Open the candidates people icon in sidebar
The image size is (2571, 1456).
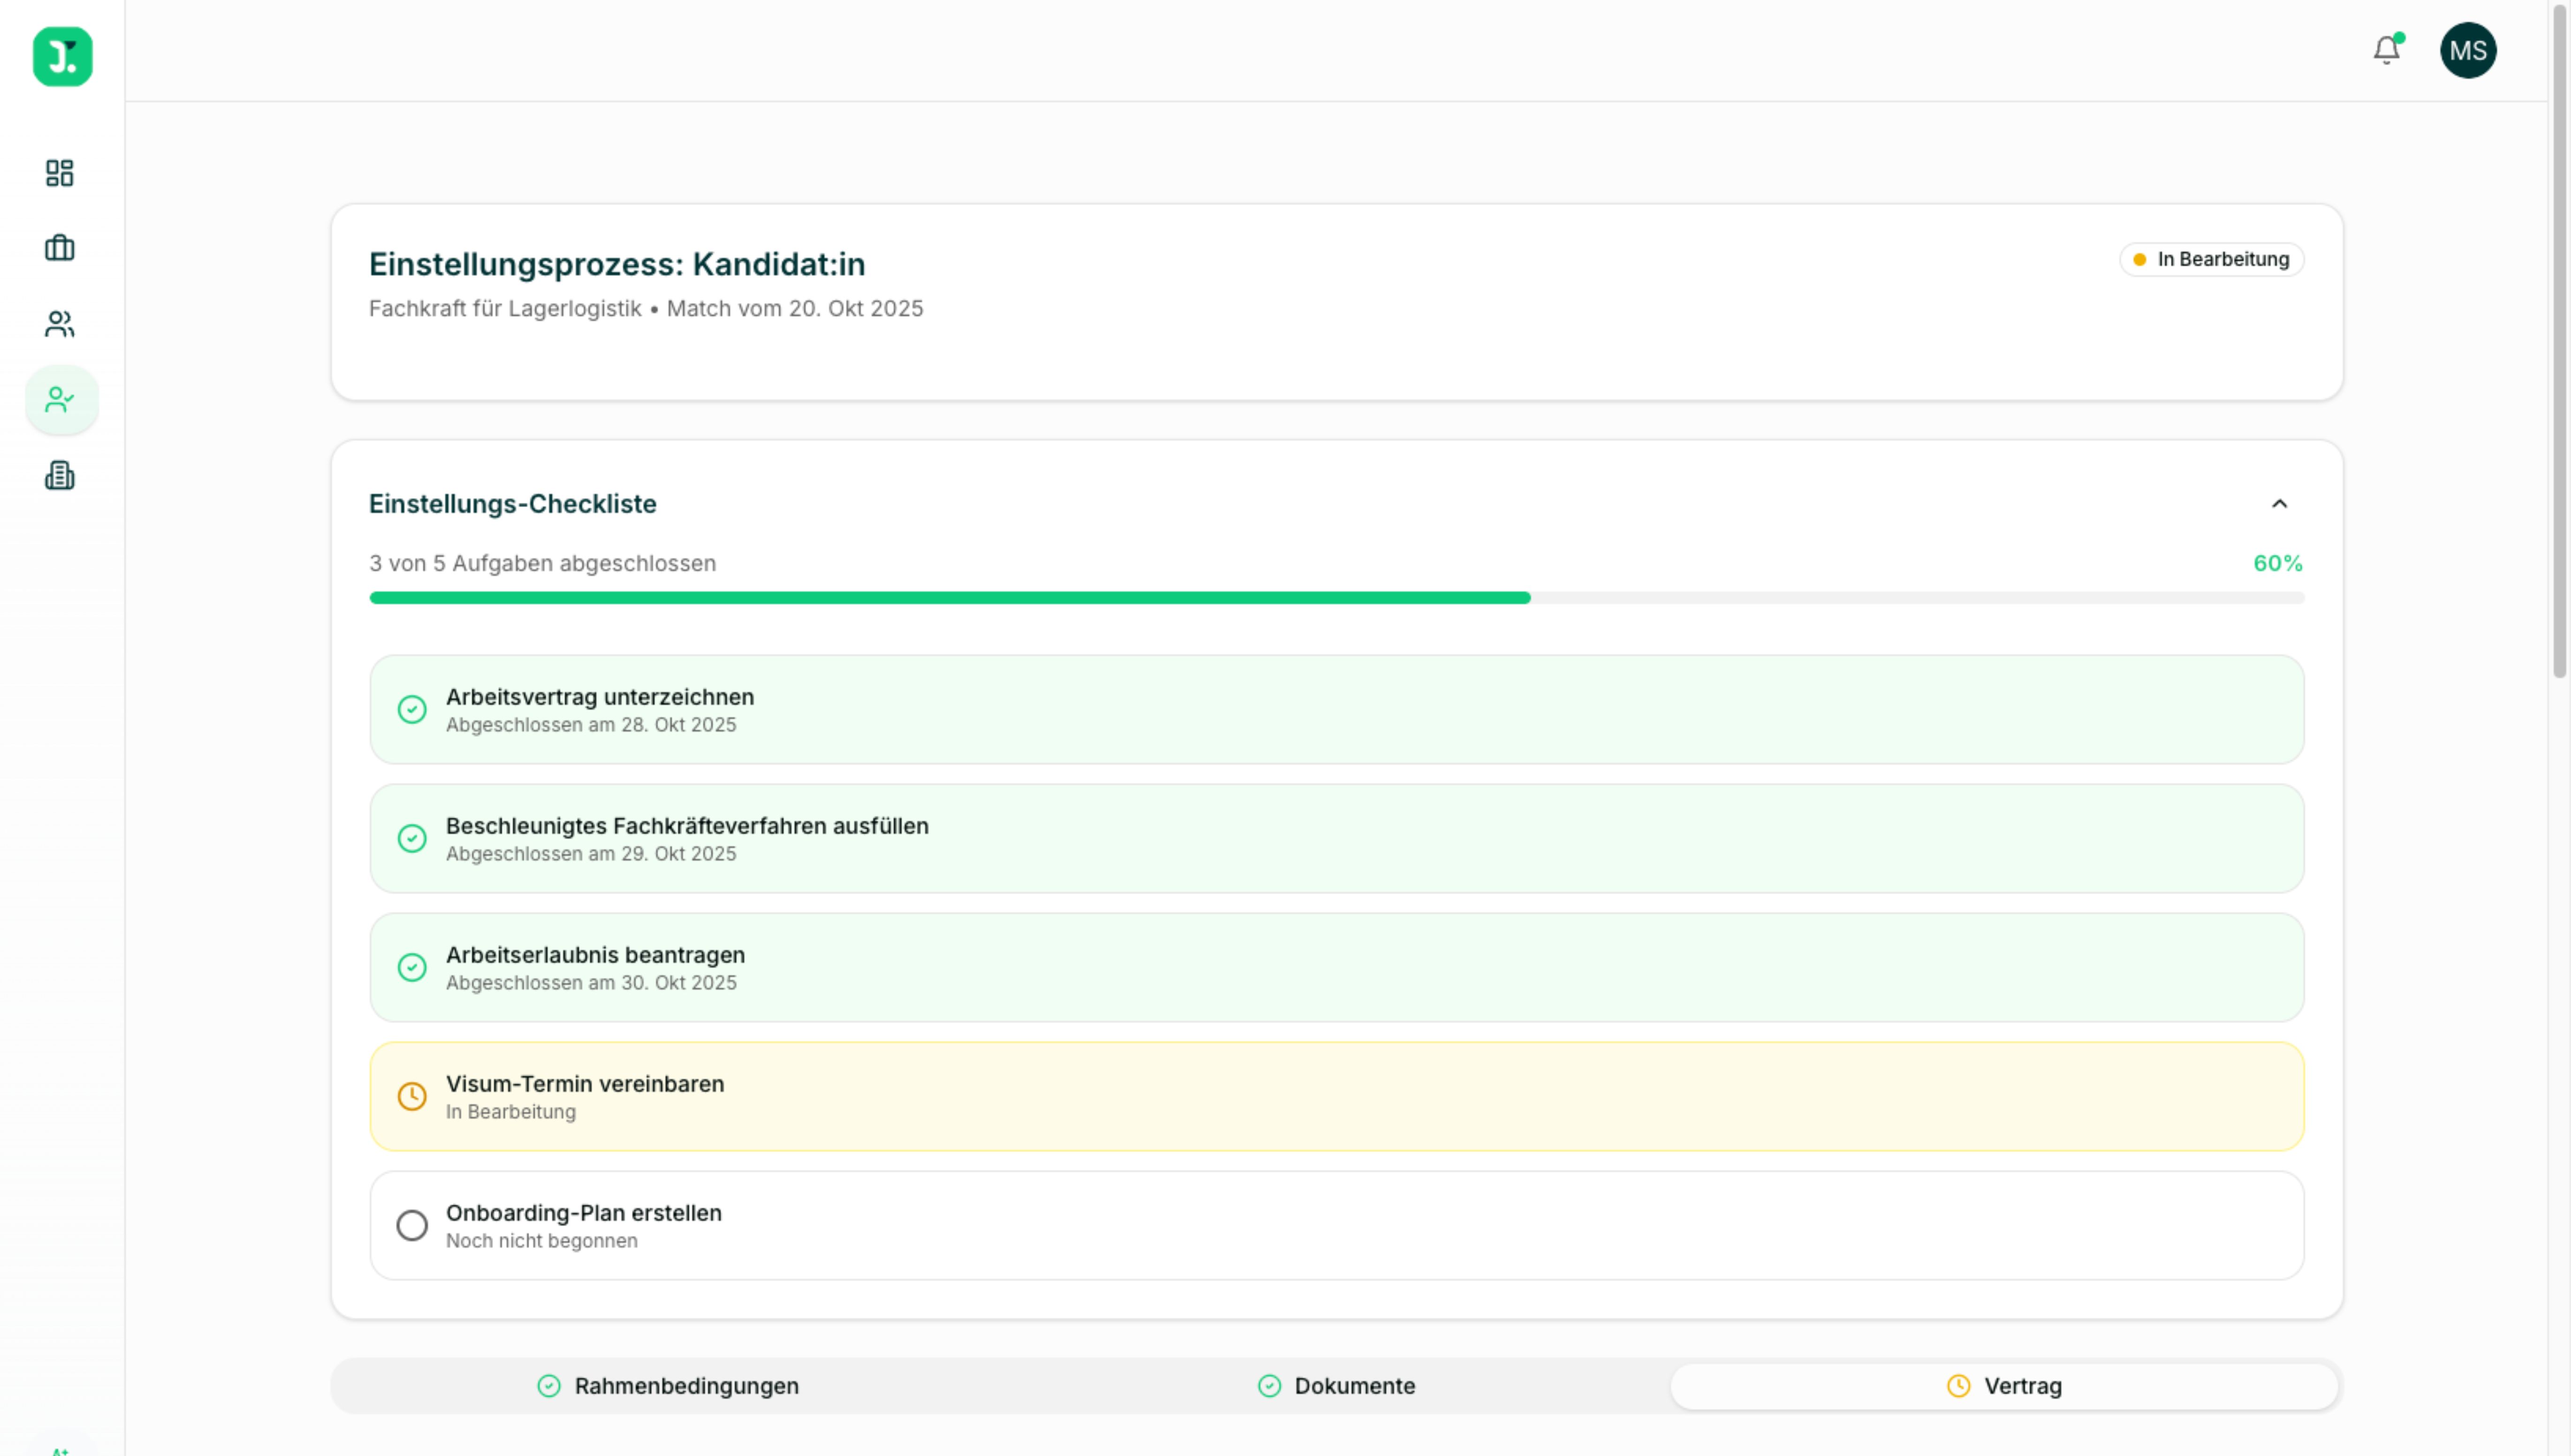(x=60, y=324)
